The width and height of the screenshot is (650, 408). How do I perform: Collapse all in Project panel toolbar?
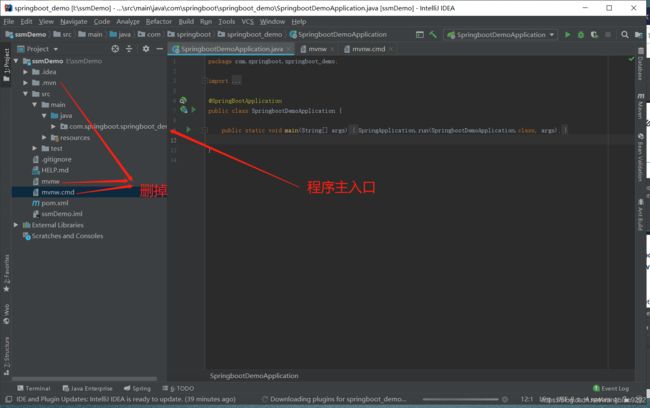(129, 49)
